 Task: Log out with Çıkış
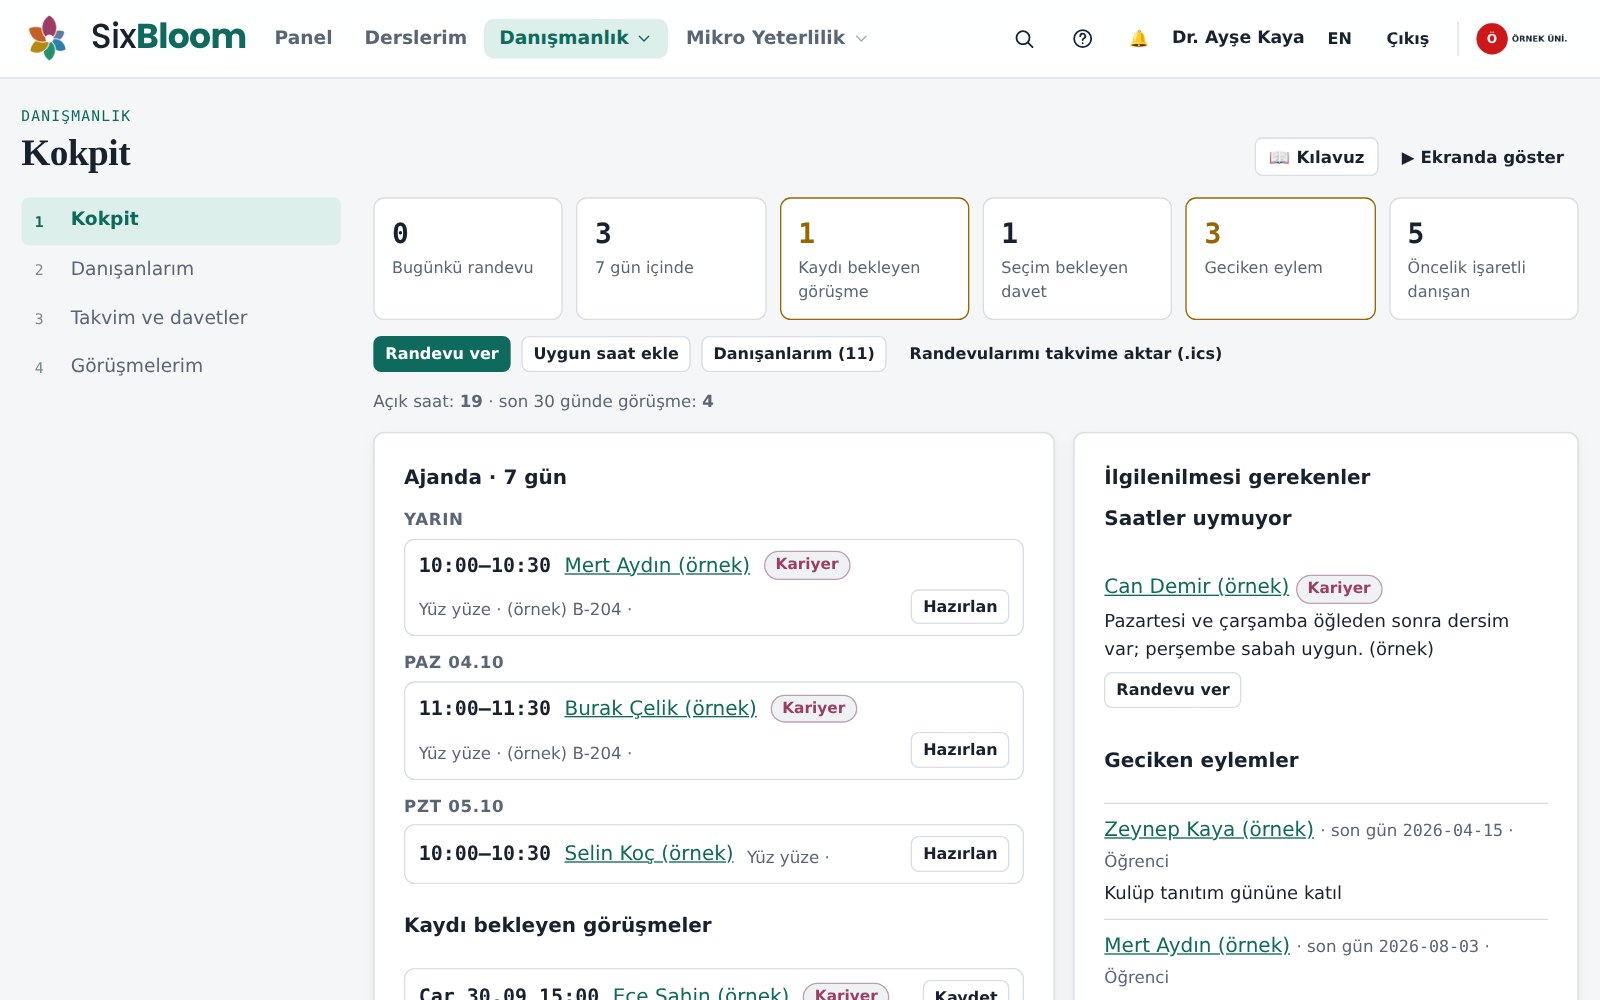(x=1407, y=38)
